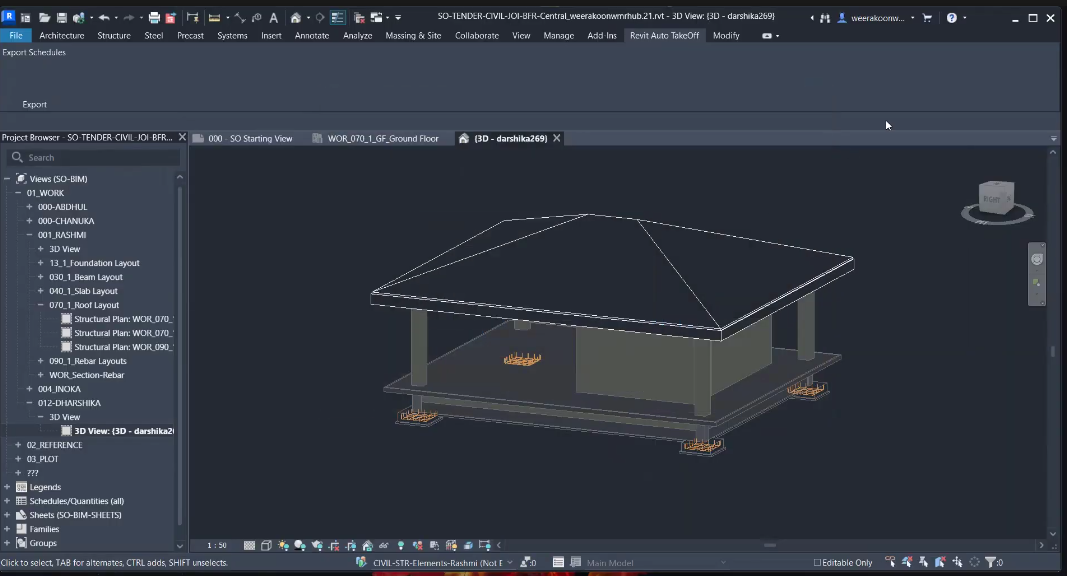Click the Unlocked 3D View house icon
The width and height of the screenshot is (1067, 576).
(x=367, y=545)
